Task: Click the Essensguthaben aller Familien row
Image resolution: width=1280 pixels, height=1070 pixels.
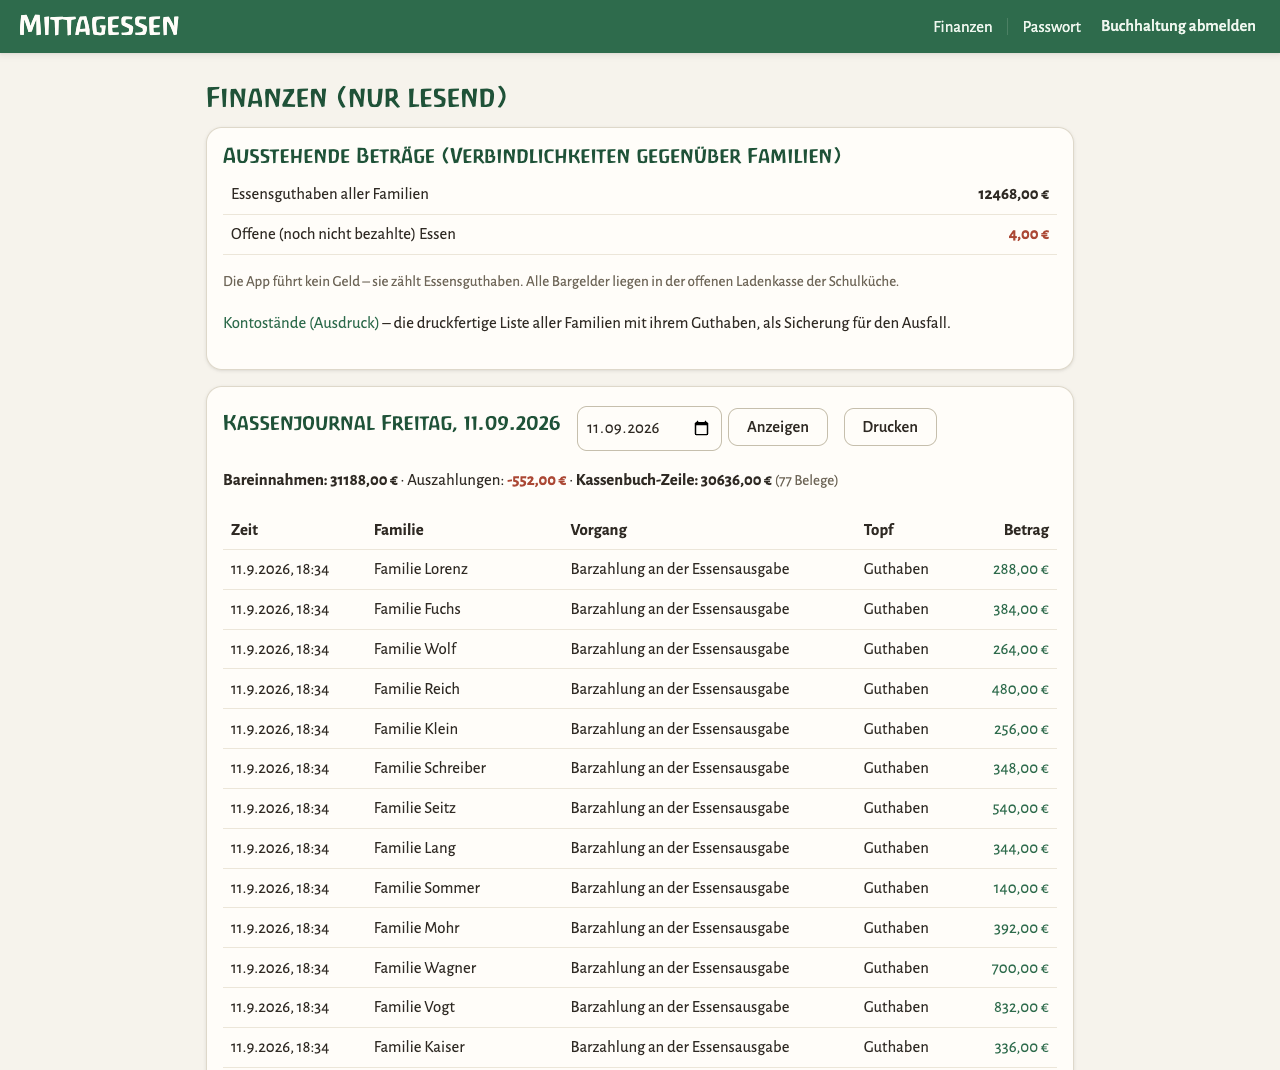Action: (640, 194)
